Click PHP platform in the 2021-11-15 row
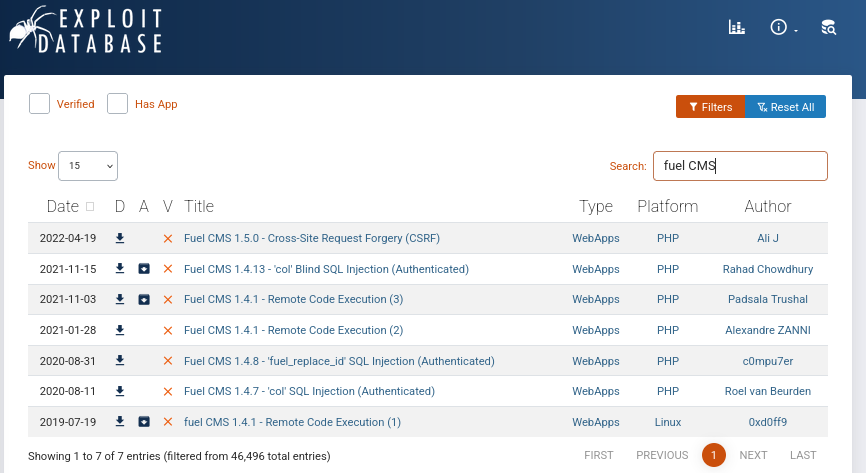866x473 pixels. coord(668,269)
